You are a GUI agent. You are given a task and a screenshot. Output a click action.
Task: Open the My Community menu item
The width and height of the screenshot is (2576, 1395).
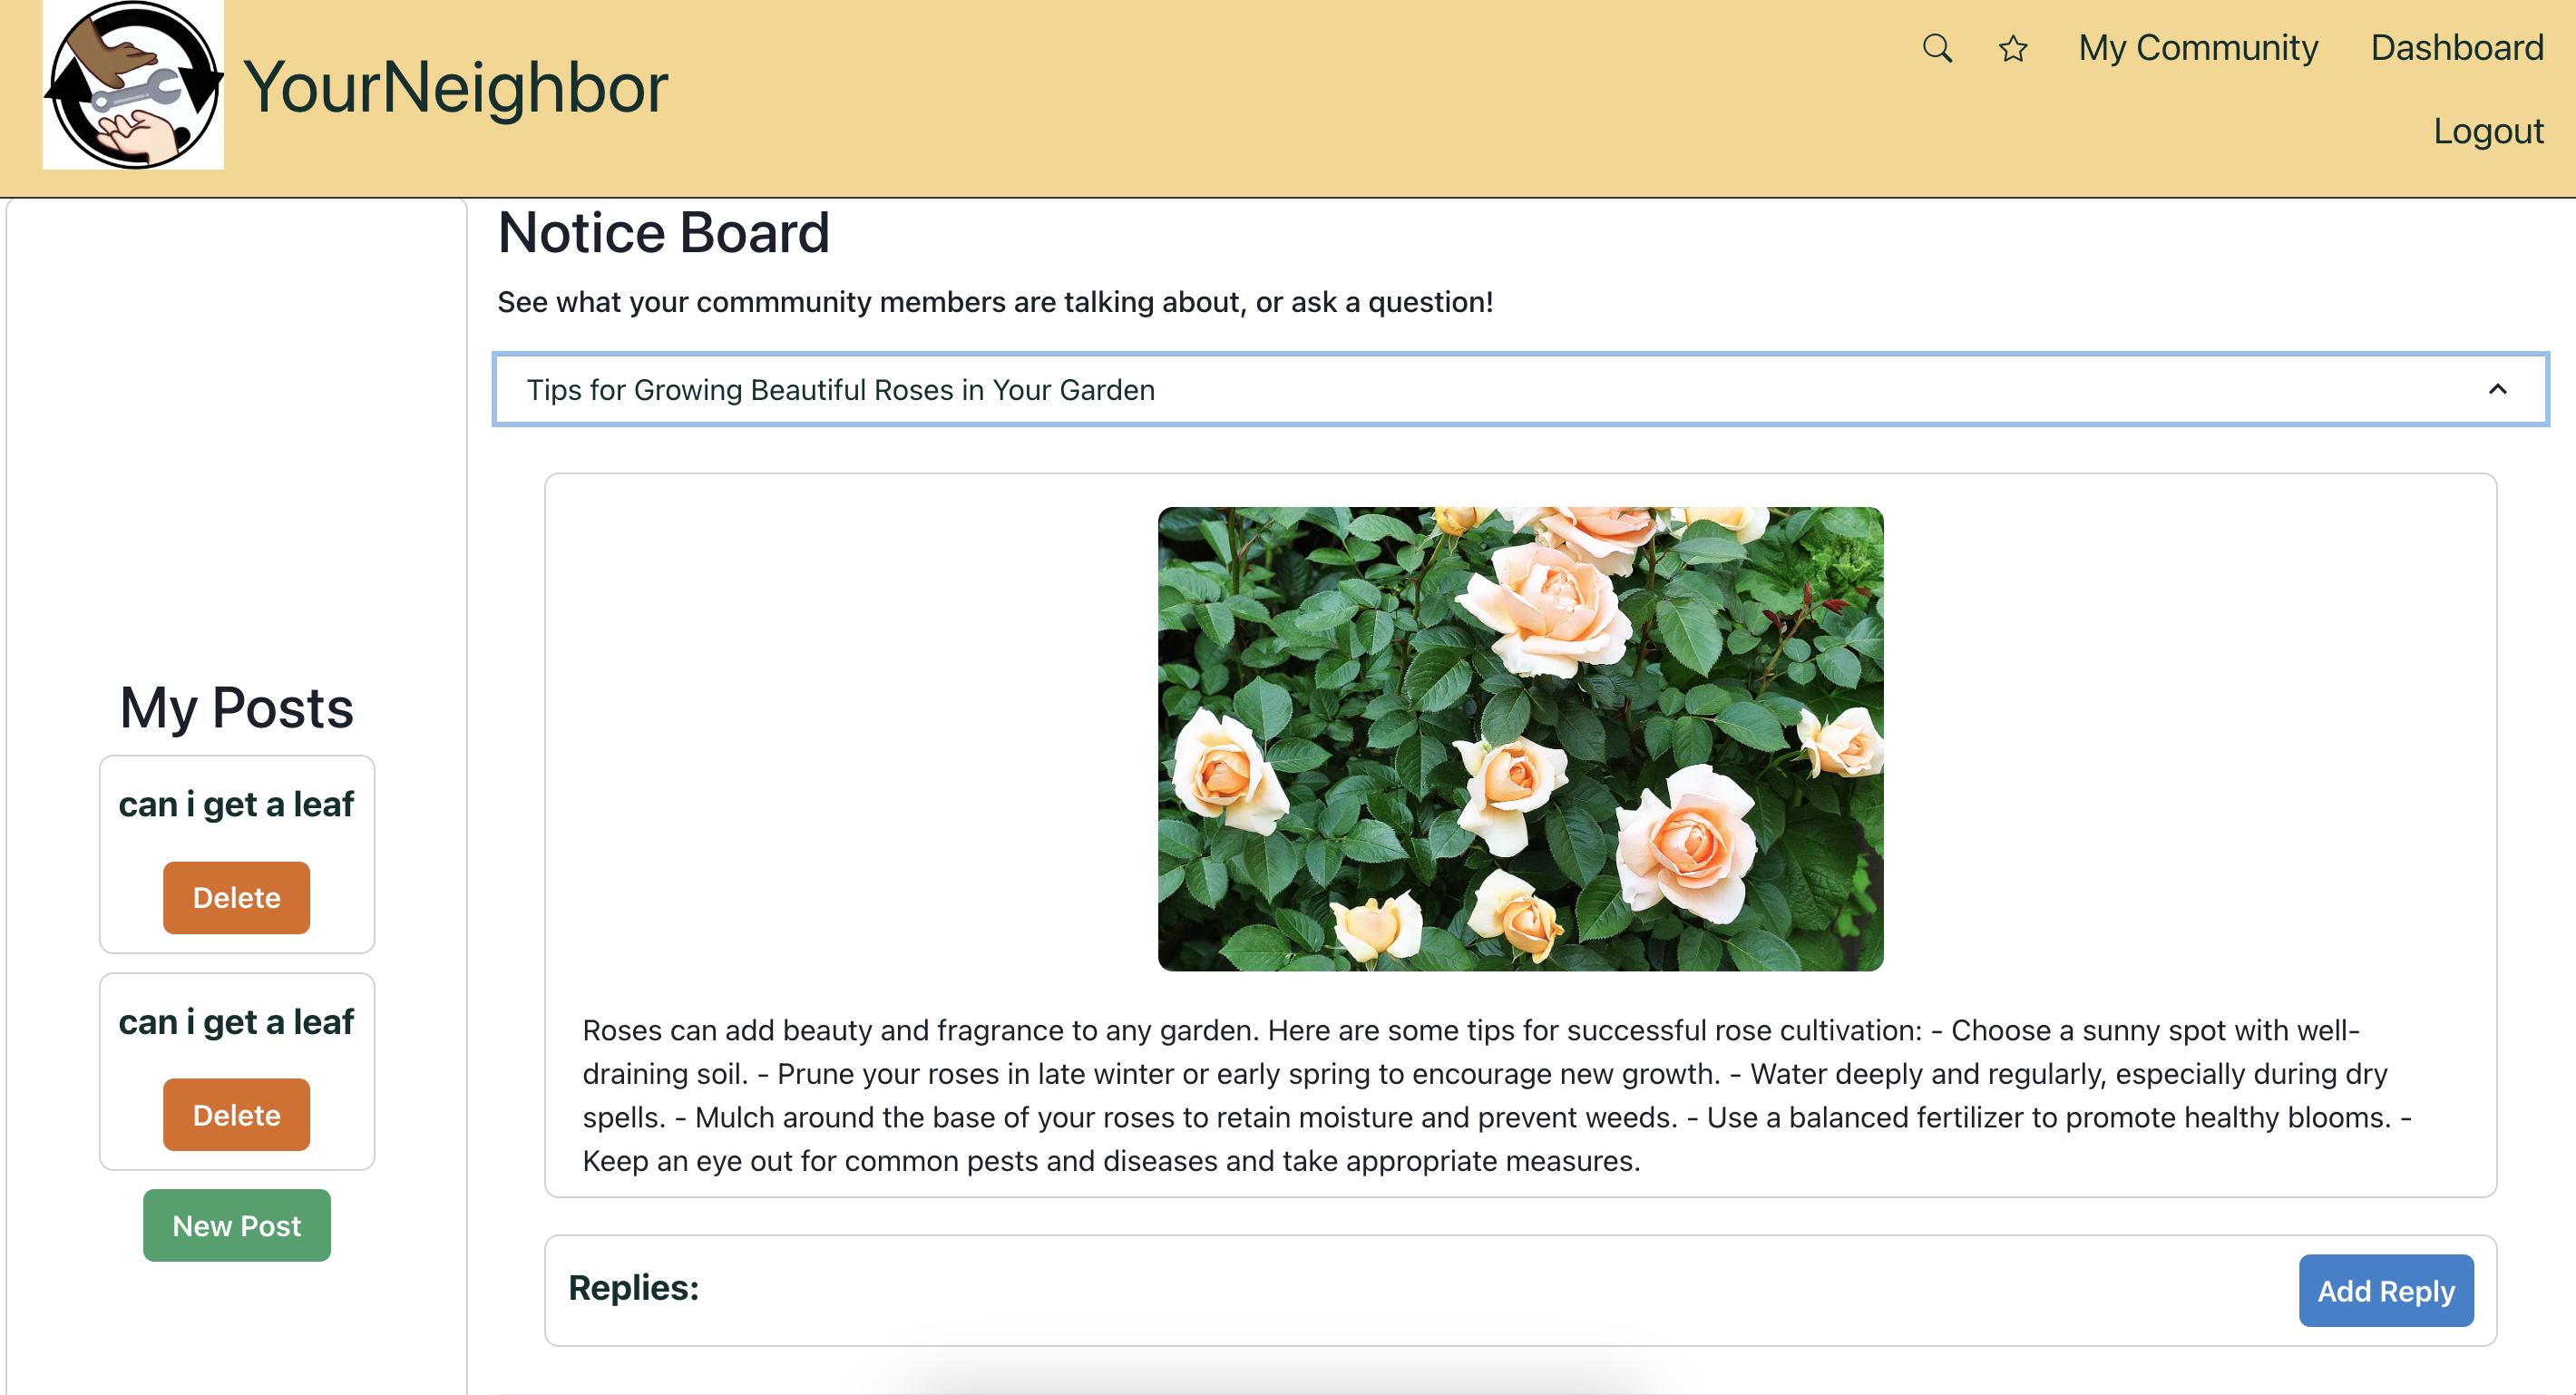click(x=2197, y=48)
